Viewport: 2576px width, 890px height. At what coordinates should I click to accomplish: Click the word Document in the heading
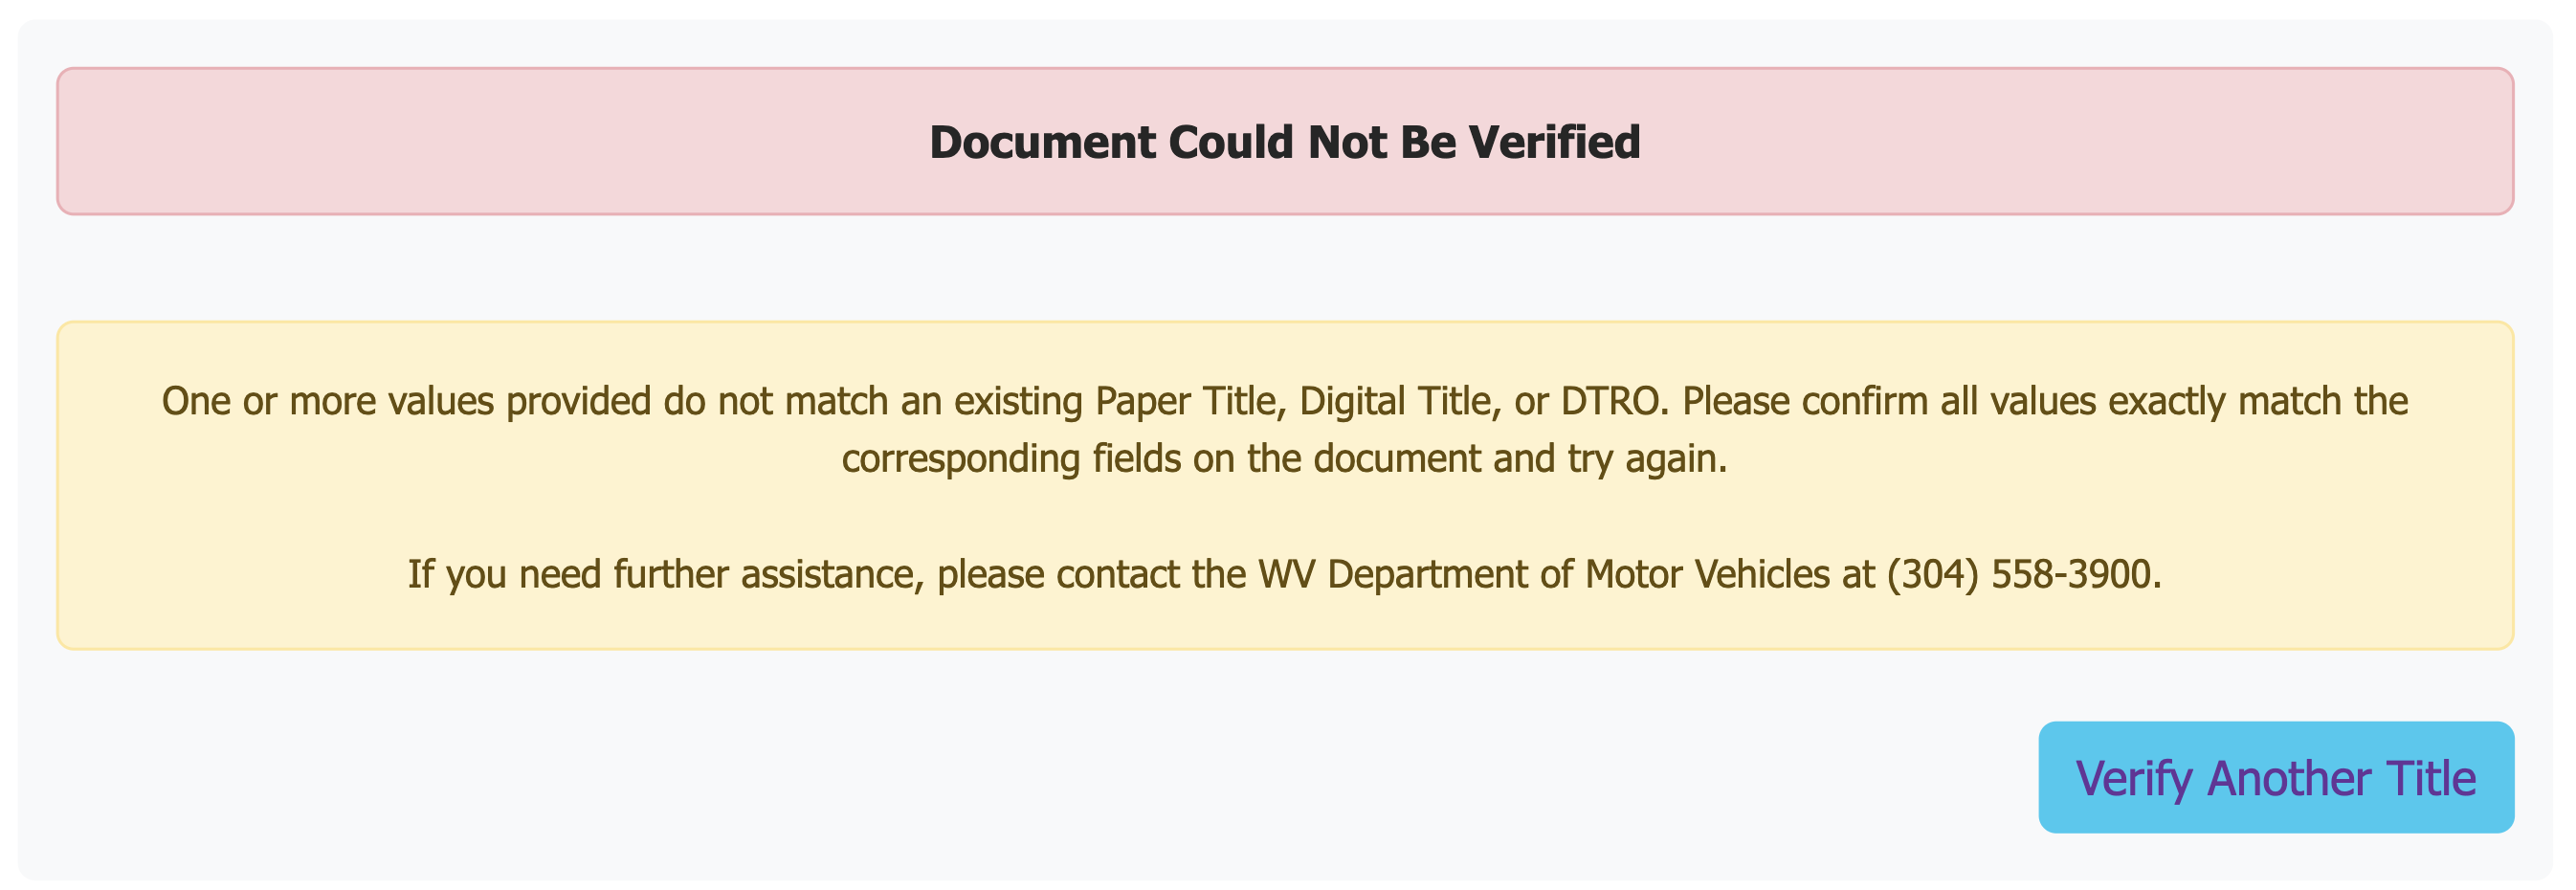coord(1042,142)
